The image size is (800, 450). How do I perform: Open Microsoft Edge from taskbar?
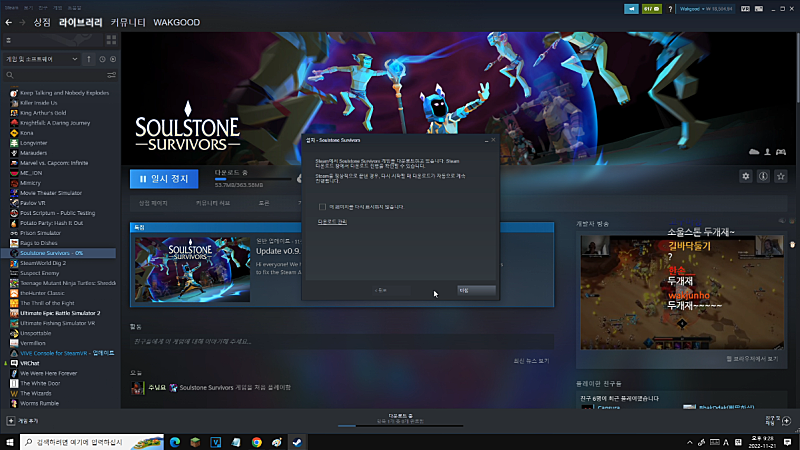(x=175, y=442)
